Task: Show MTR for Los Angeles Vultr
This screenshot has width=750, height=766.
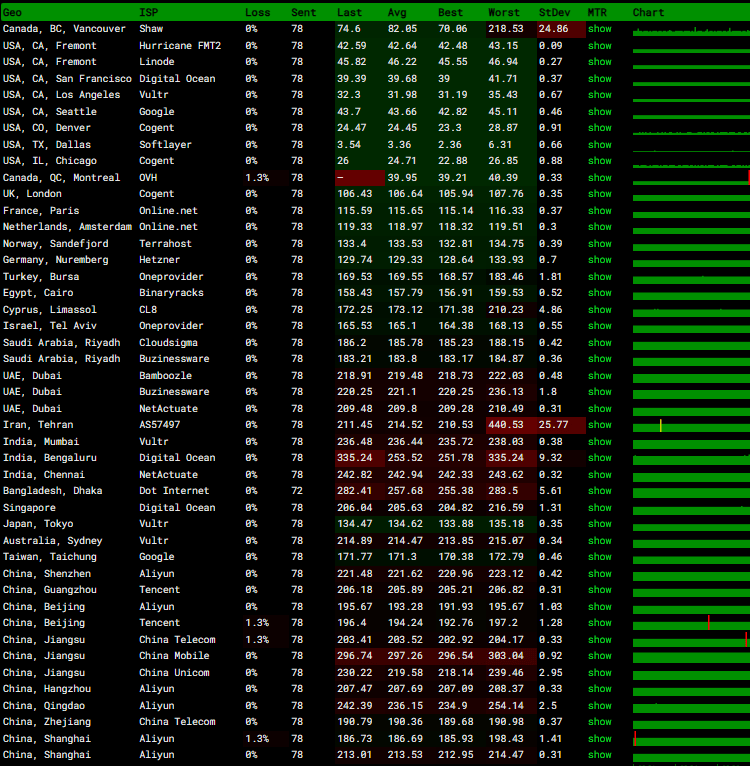Action: tap(600, 95)
